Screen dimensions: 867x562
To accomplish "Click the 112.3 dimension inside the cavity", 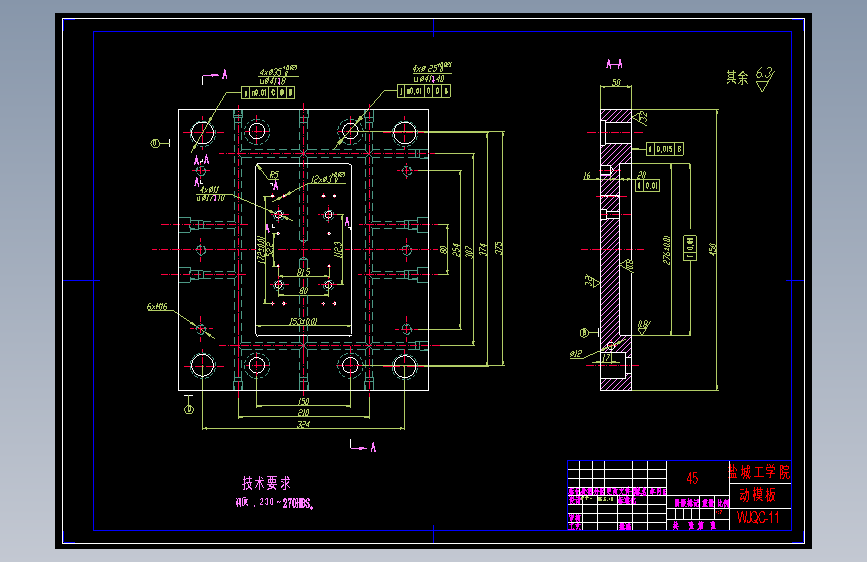I will (x=338, y=249).
